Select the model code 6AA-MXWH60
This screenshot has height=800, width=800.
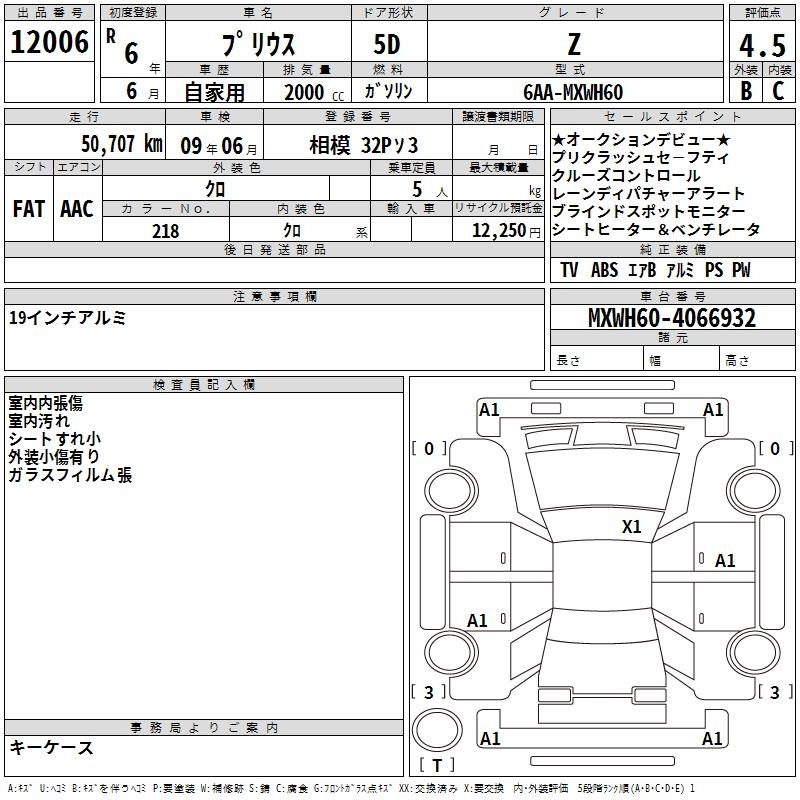pyautogui.click(x=573, y=92)
